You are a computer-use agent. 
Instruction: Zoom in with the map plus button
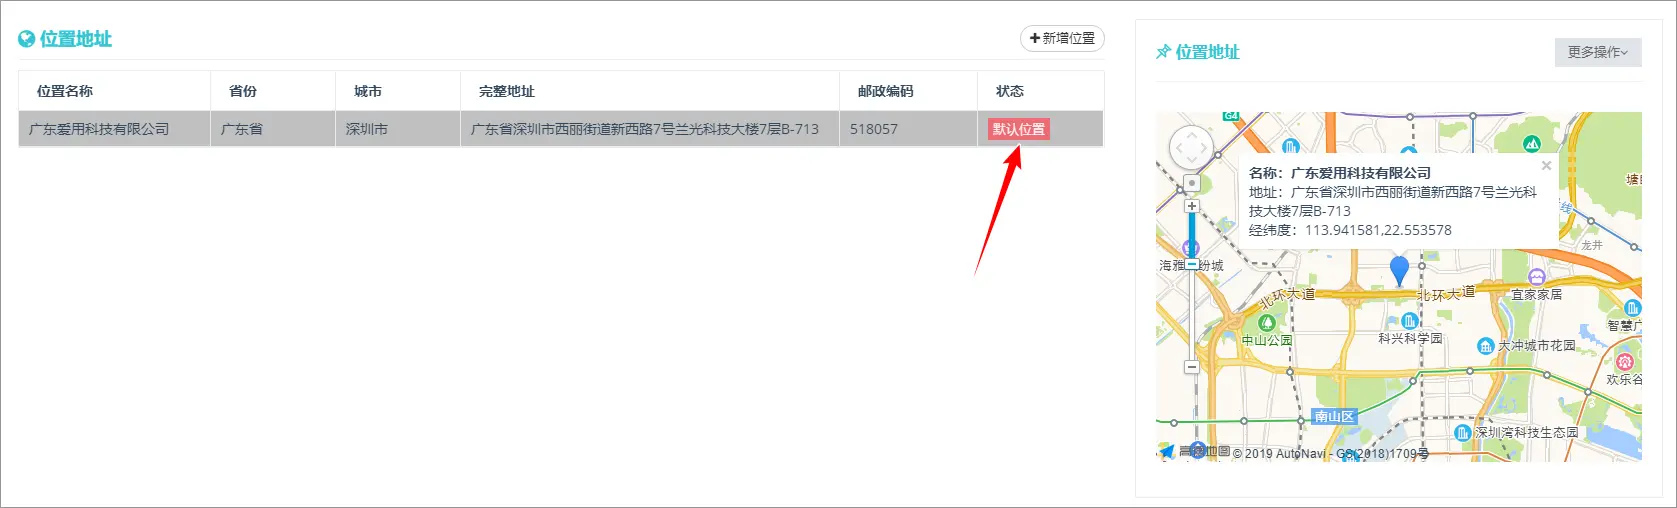(x=1191, y=206)
